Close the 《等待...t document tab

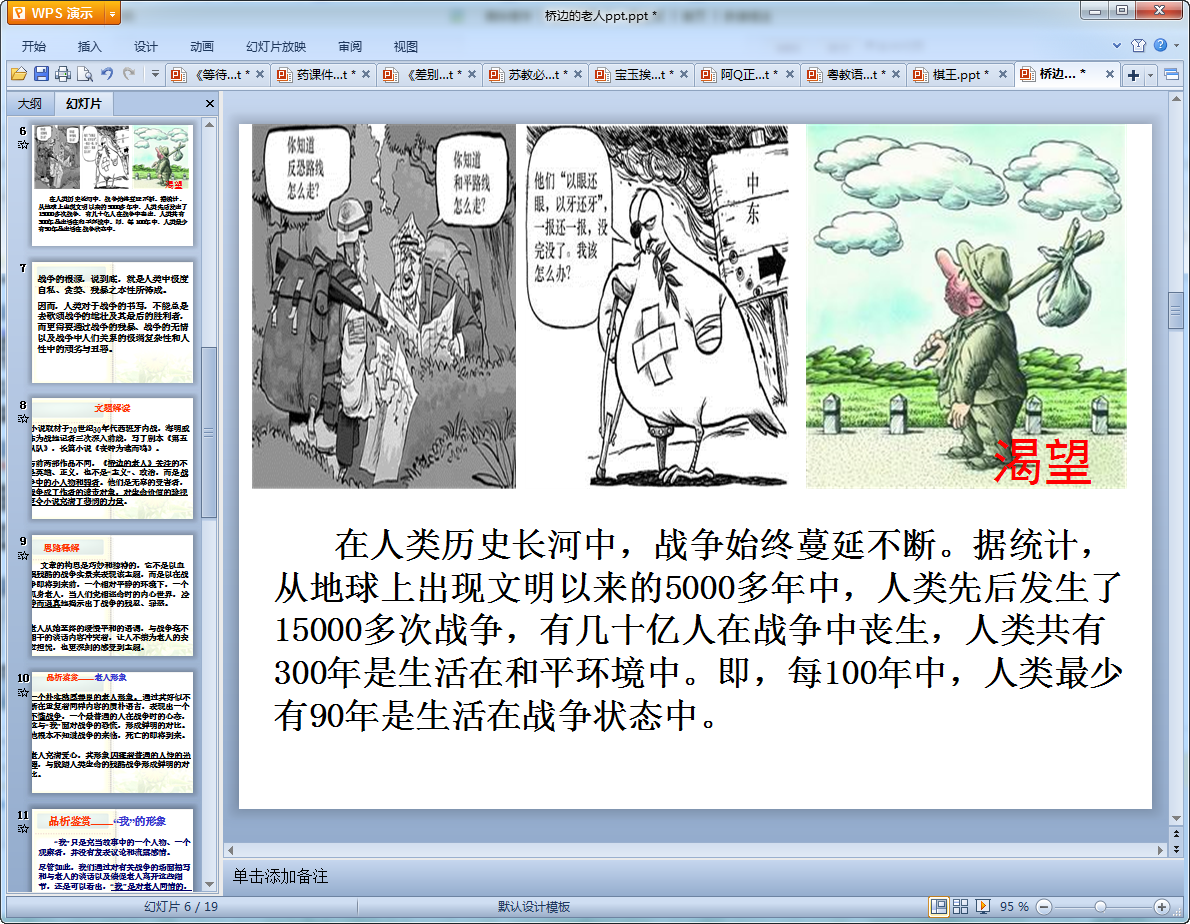[x=260, y=74]
